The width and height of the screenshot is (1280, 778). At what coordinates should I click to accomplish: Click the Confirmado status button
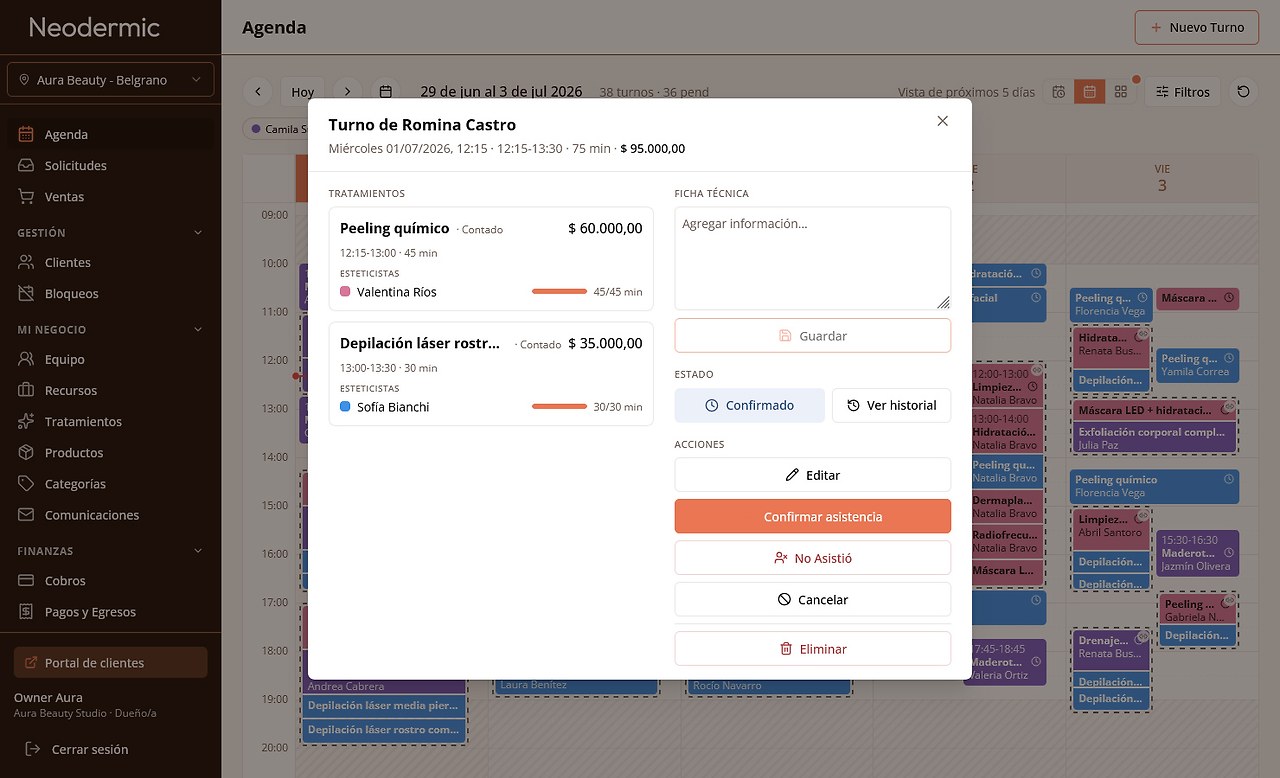[750, 405]
